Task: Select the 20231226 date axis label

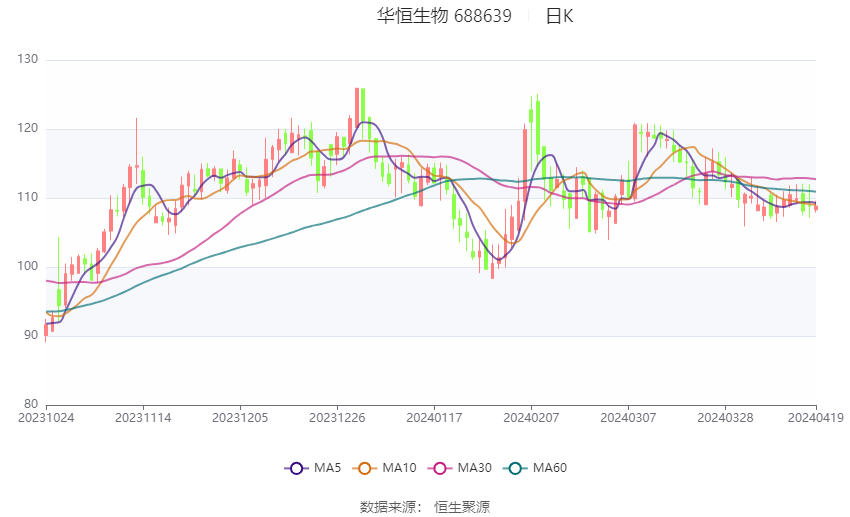Action: point(337,418)
